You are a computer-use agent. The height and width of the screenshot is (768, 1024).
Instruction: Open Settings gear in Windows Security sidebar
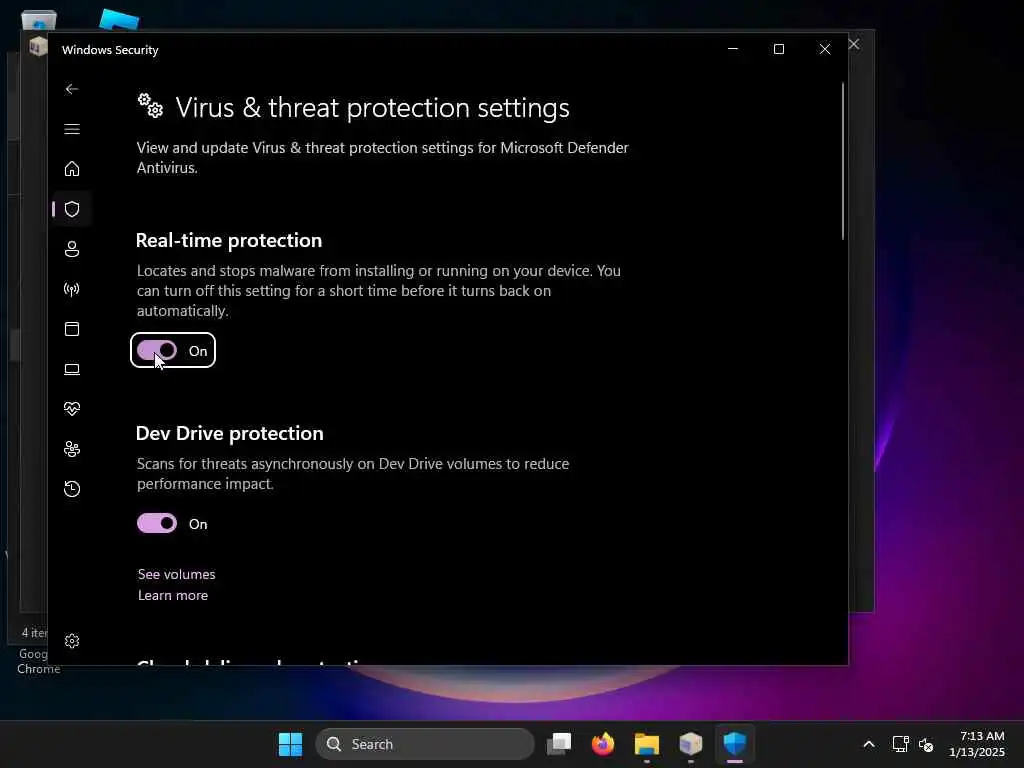click(72, 641)
